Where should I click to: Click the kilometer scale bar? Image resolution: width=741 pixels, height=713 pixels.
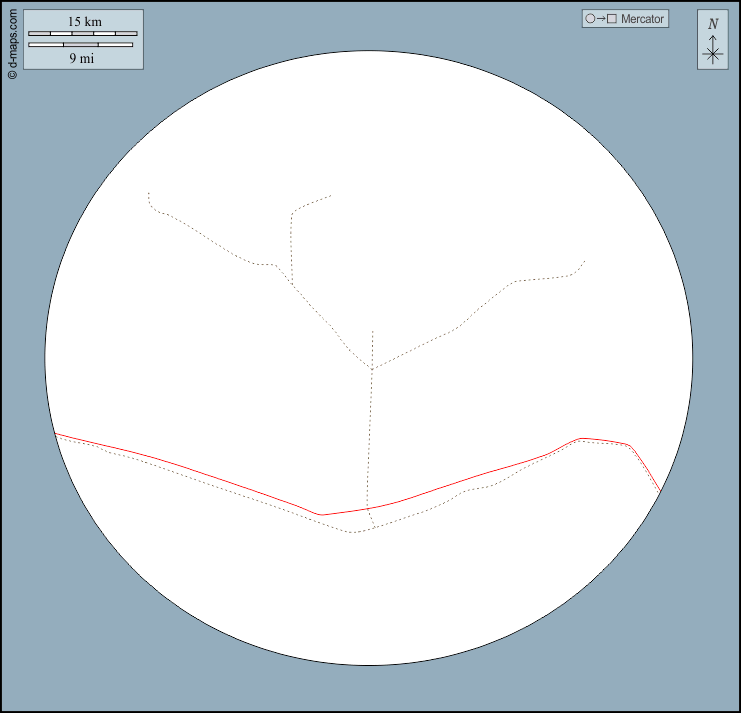82,34
